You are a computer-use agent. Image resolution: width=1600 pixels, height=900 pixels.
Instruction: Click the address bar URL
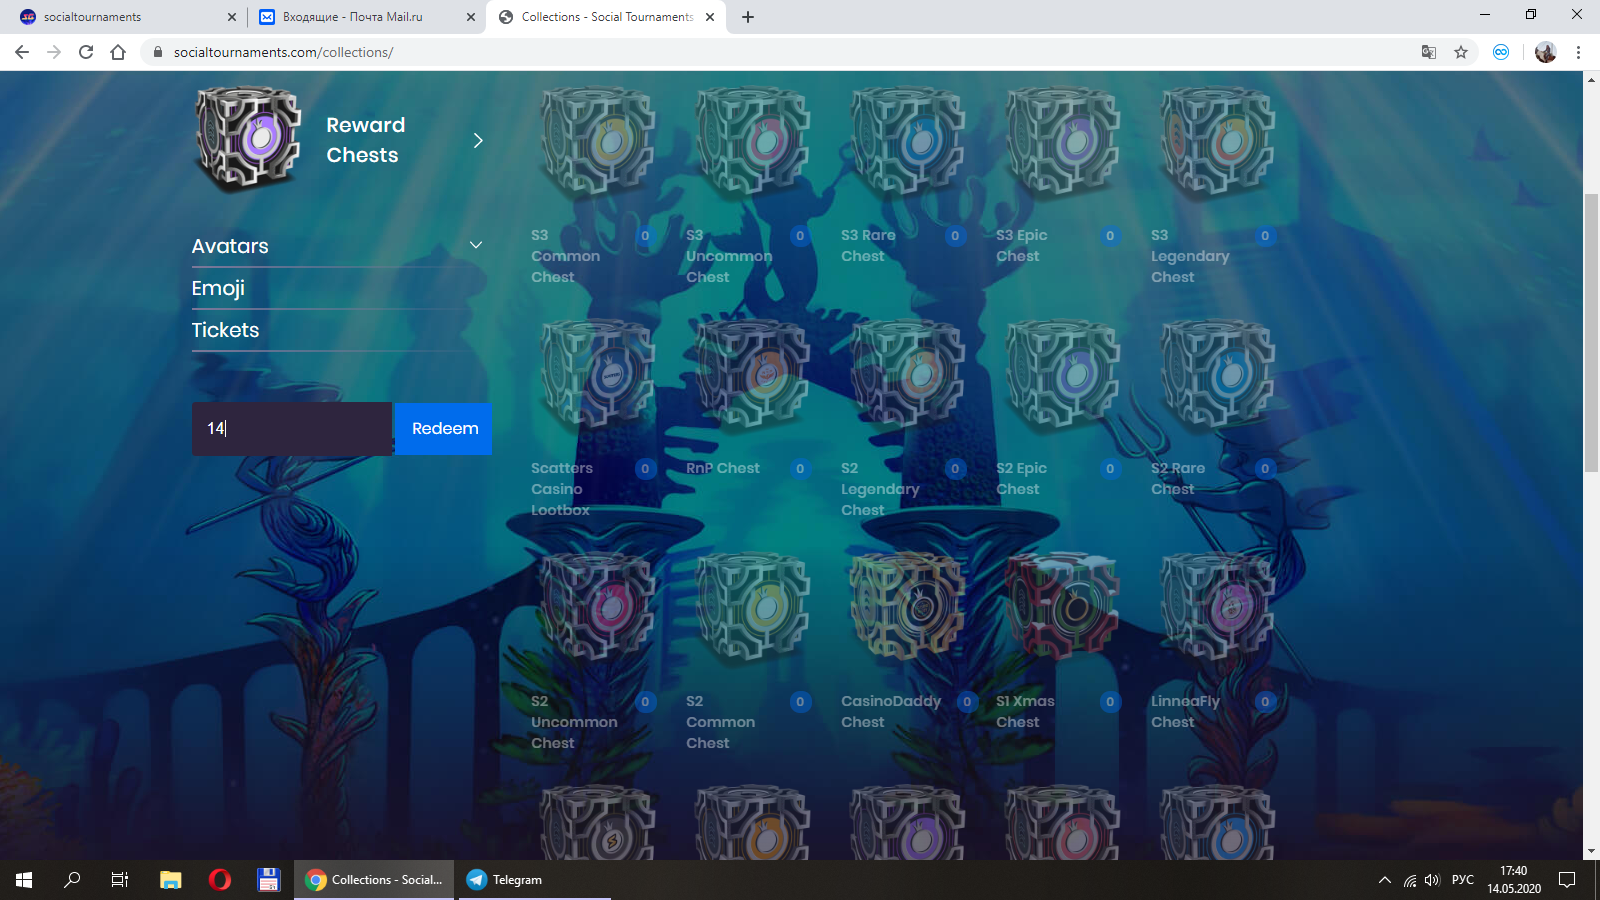click(x=283, y=52)
